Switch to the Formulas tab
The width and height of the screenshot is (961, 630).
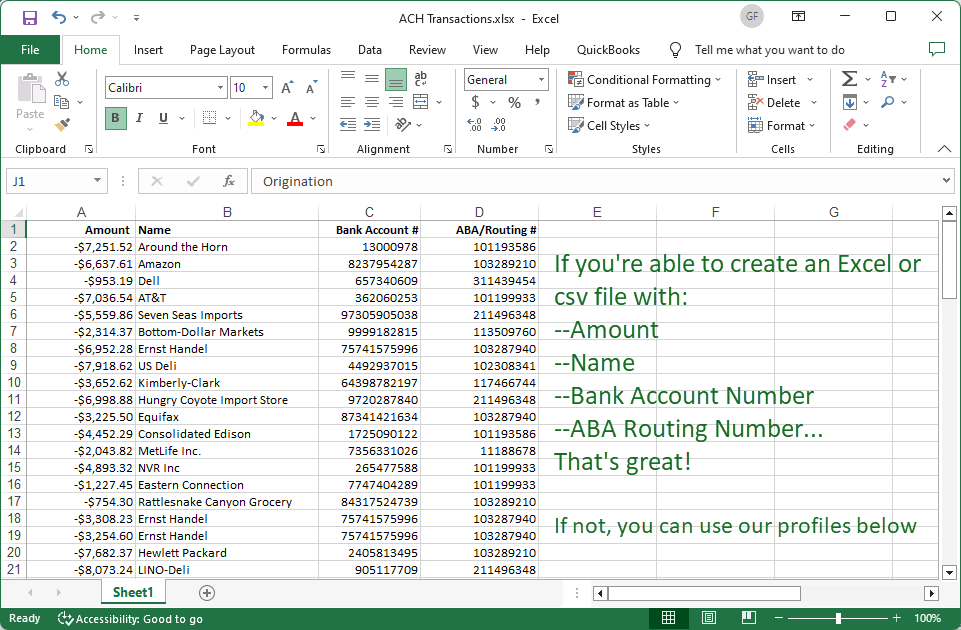coord(306,50)
